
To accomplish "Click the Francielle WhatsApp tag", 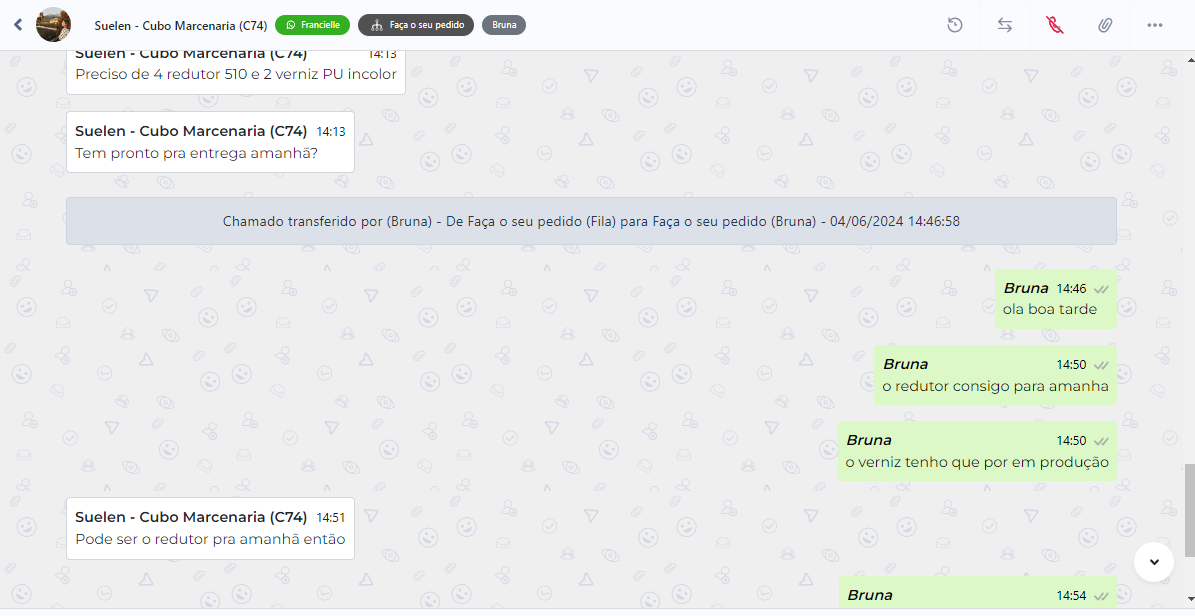I will coord(312,25).
